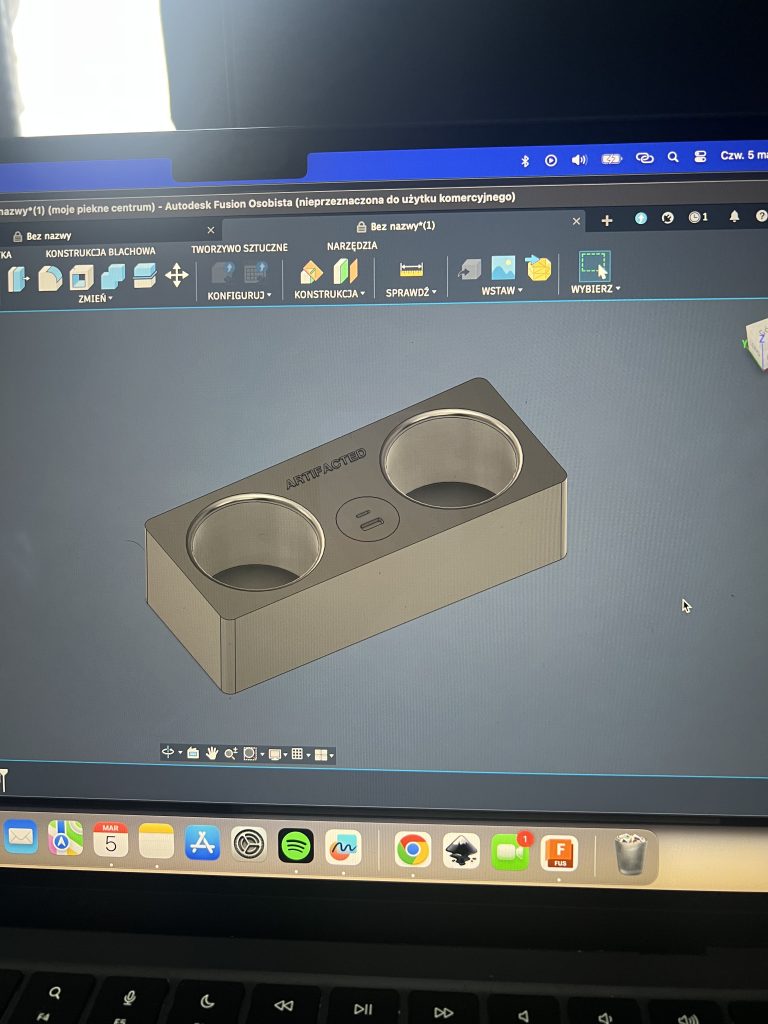768x1024 pixels.
Task: Click the Grid and Snaps icon
Action: click(x=297, y=754)
